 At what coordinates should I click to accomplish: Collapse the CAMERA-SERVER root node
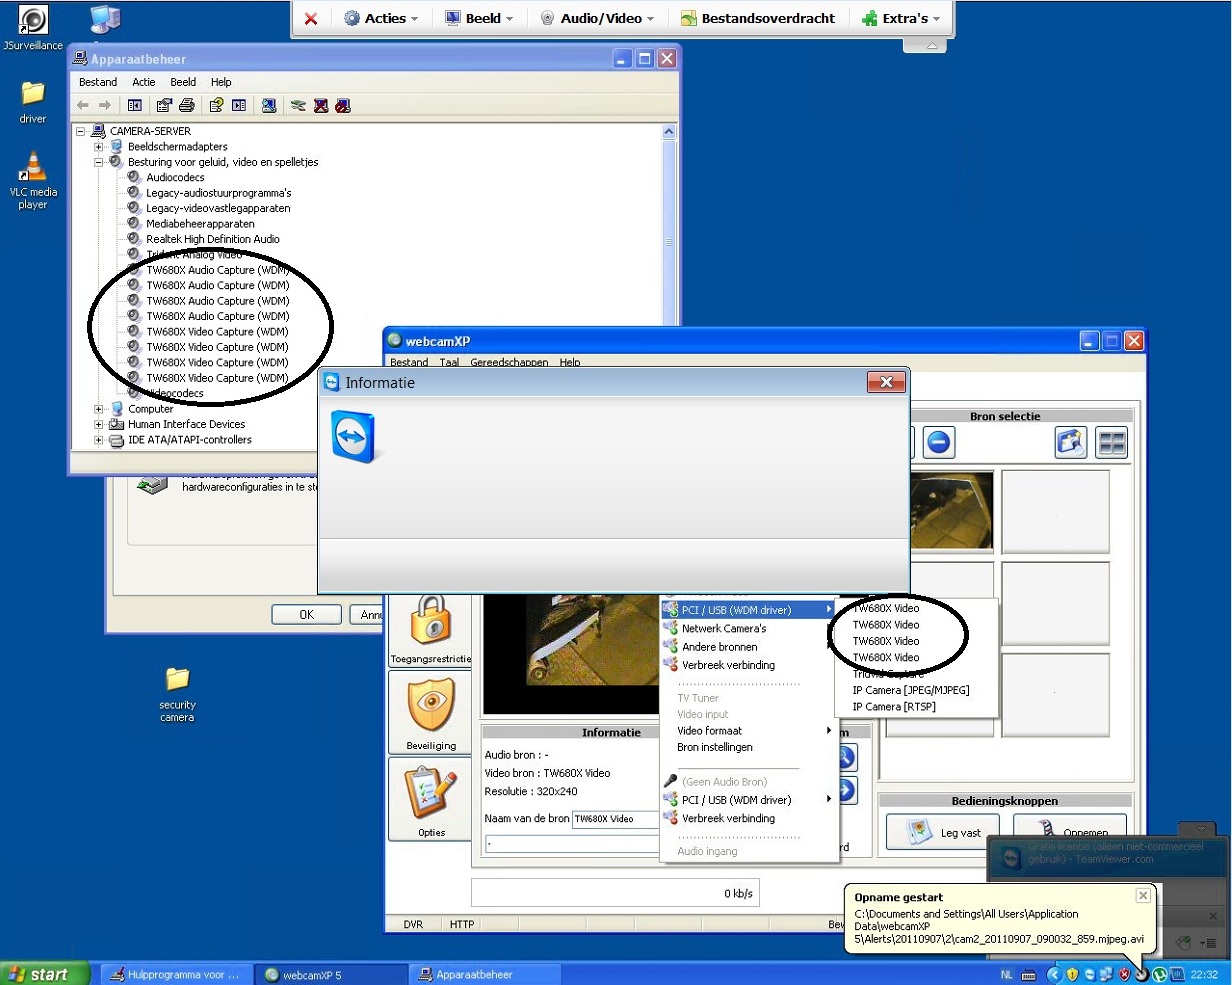pos(81,131)
